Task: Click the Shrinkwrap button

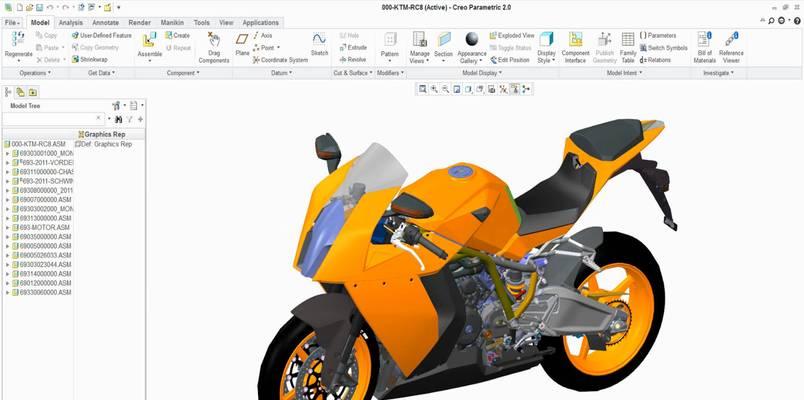Action: 90,59
